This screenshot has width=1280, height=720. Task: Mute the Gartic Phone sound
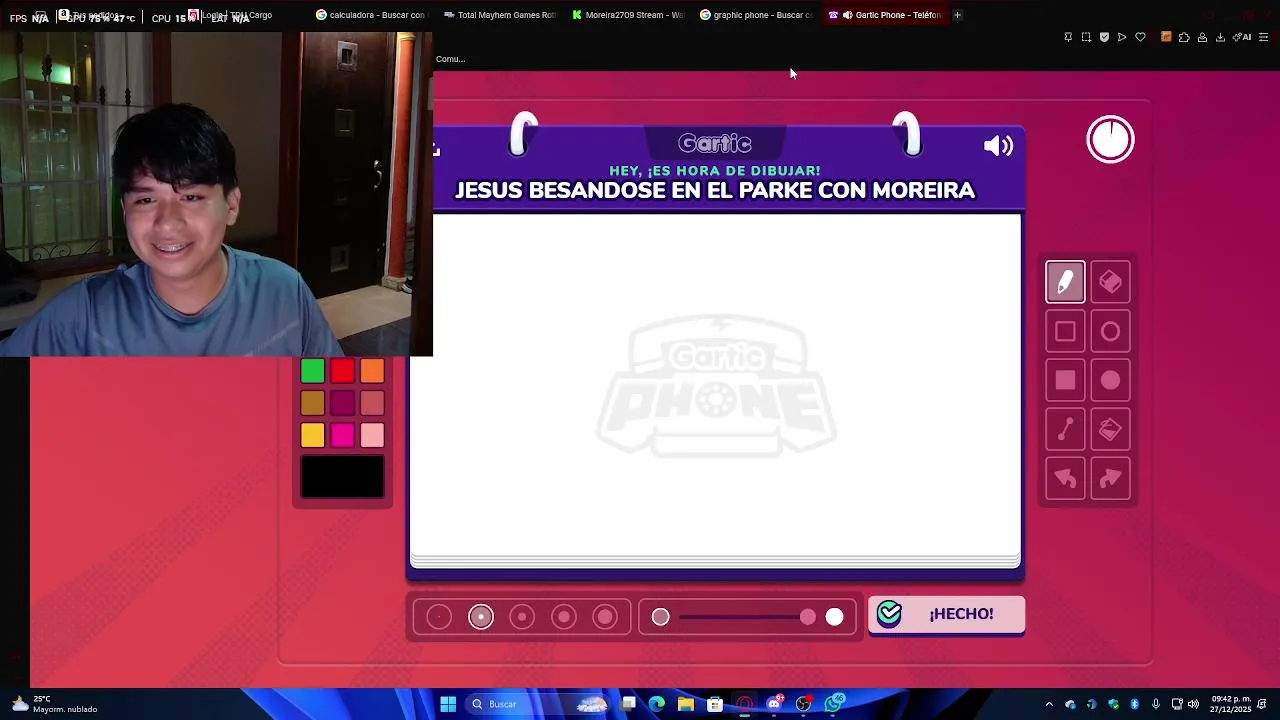point(998,146)
